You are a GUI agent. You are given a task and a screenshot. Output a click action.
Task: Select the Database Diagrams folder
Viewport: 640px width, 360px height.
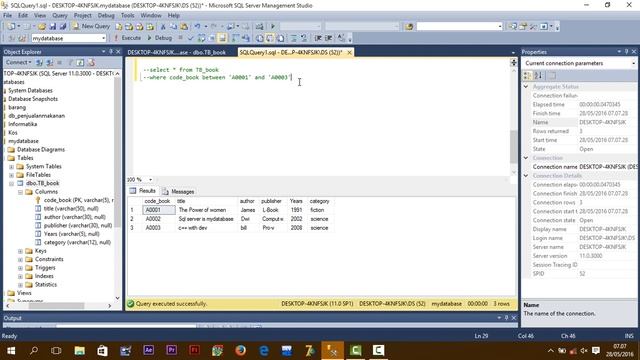41,150
